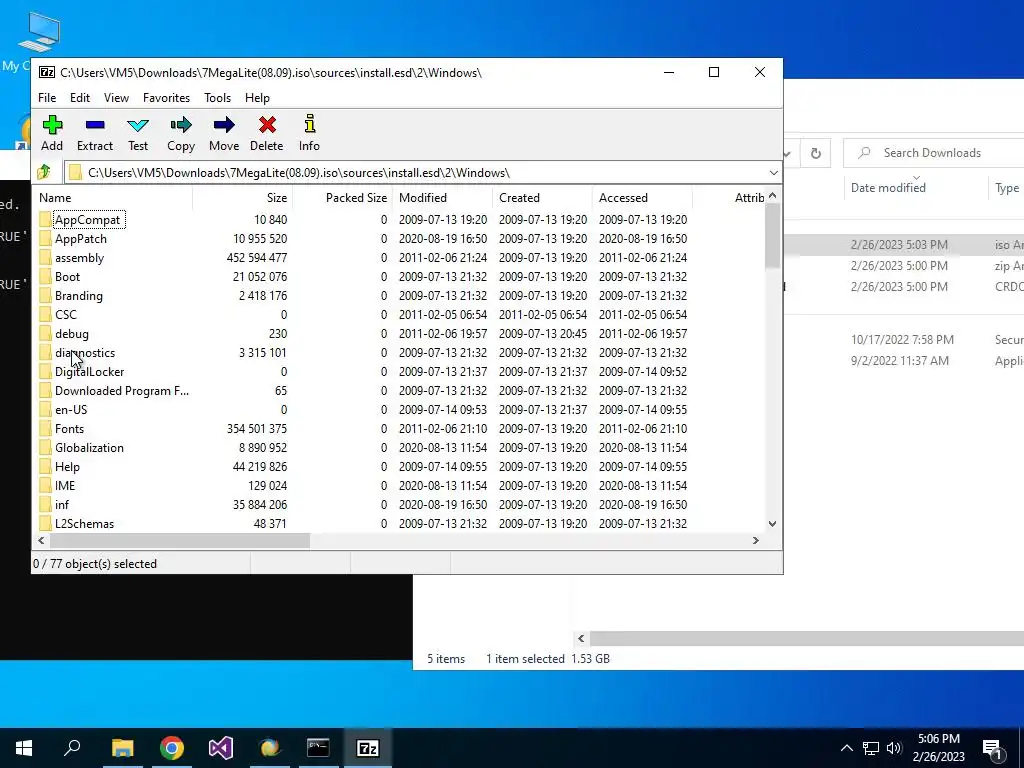Select the AppCompat folder icon
1024x768 pixels.
[45, 219]
